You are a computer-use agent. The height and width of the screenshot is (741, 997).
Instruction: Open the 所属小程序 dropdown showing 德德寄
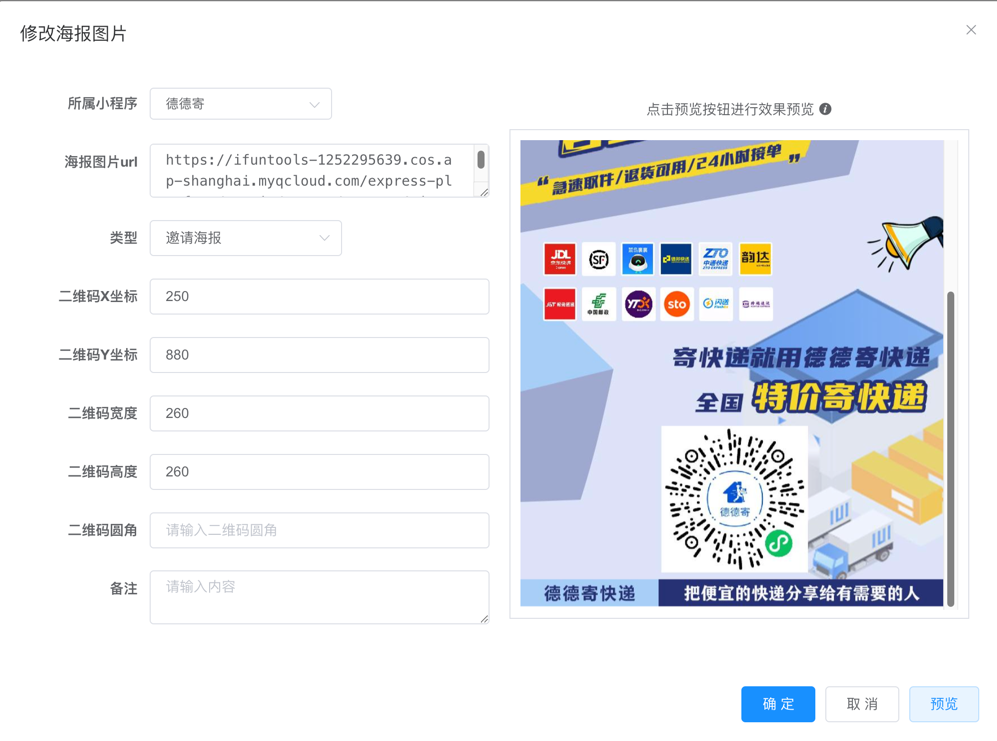pyautogui.click(x=241, y=104)
